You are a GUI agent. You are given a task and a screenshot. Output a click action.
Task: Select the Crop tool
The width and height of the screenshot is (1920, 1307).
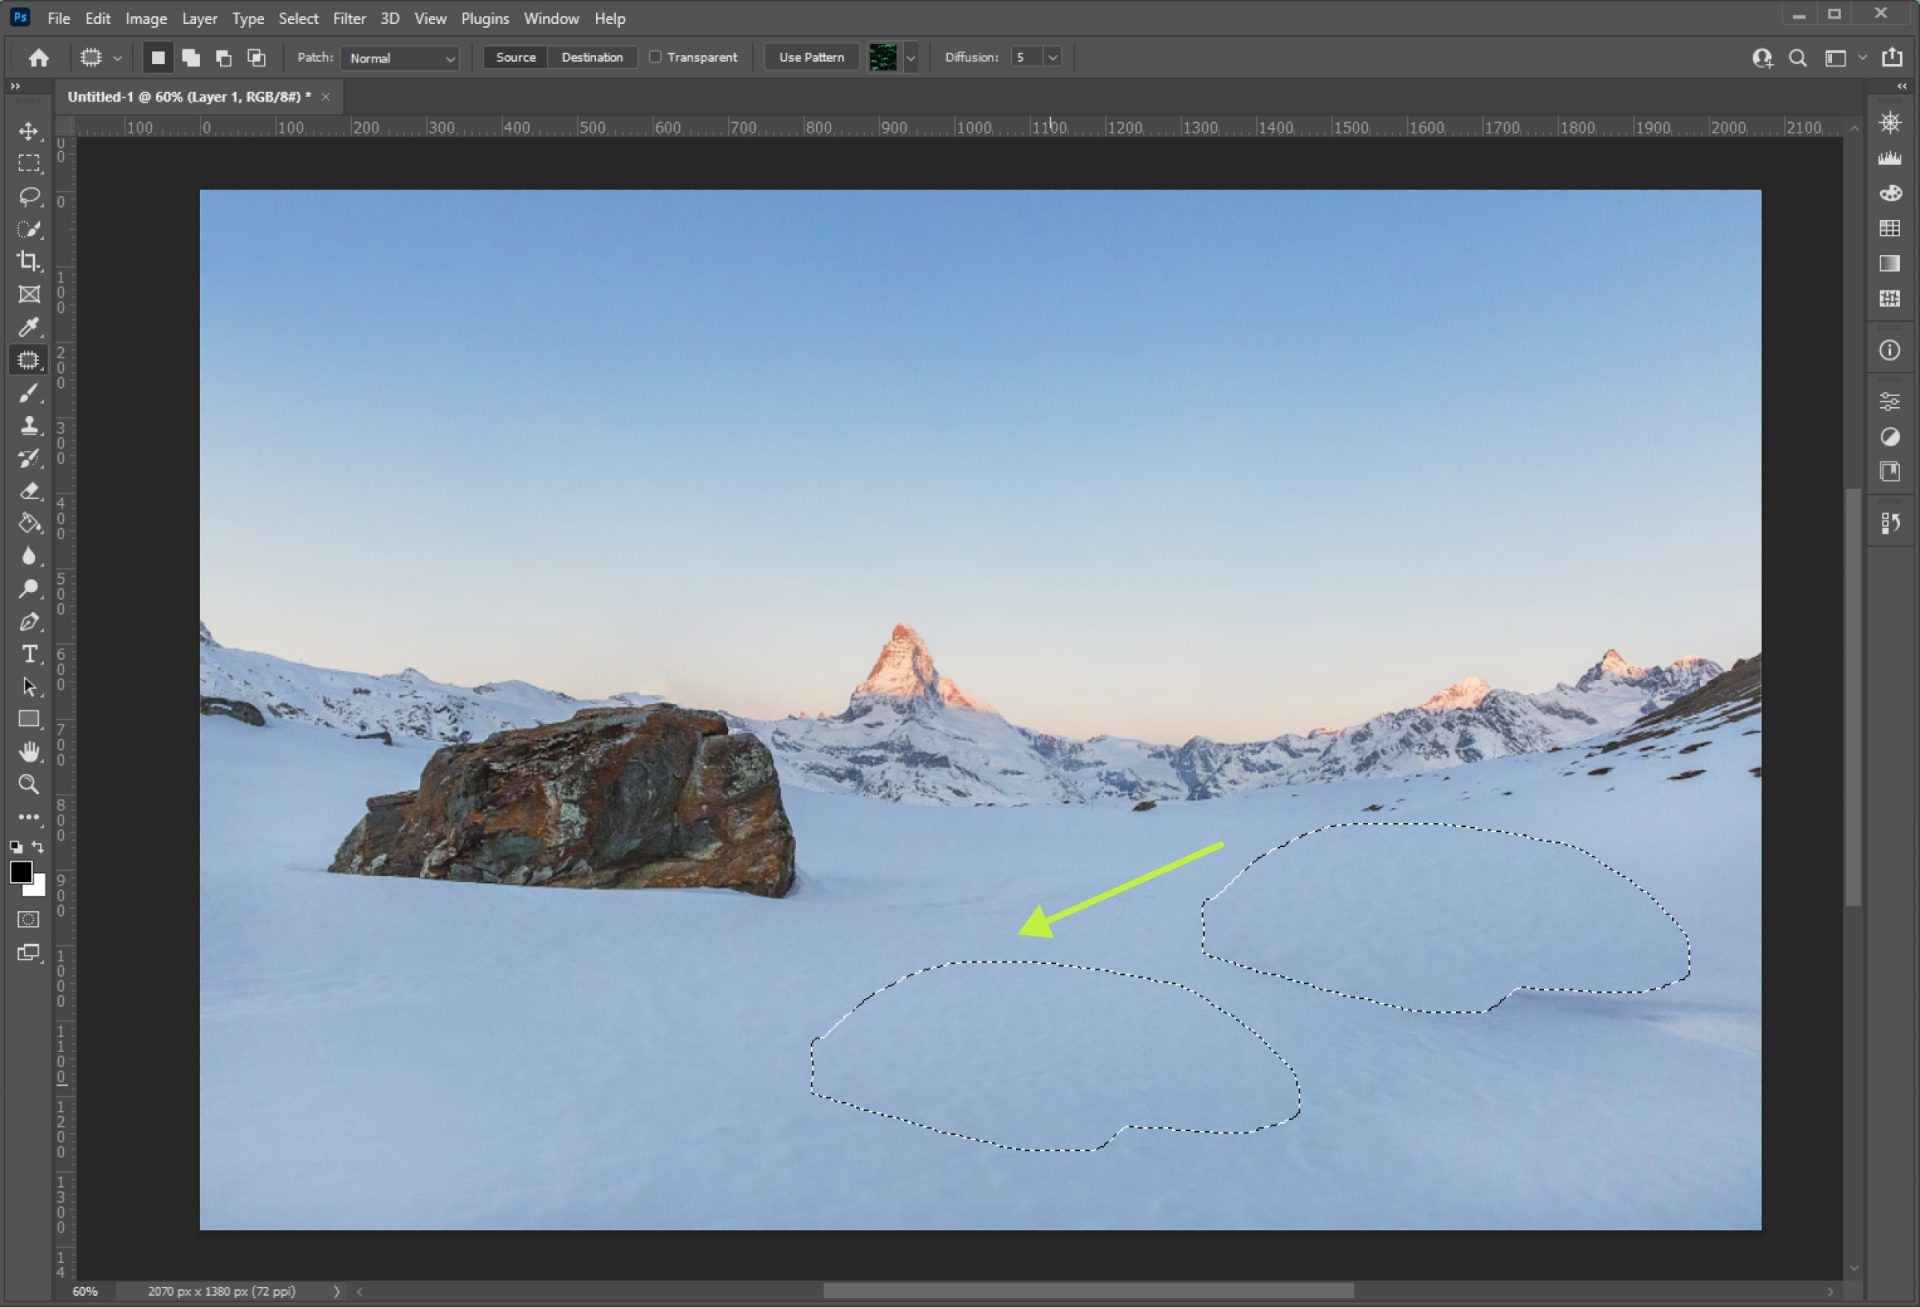click(29, 261)
